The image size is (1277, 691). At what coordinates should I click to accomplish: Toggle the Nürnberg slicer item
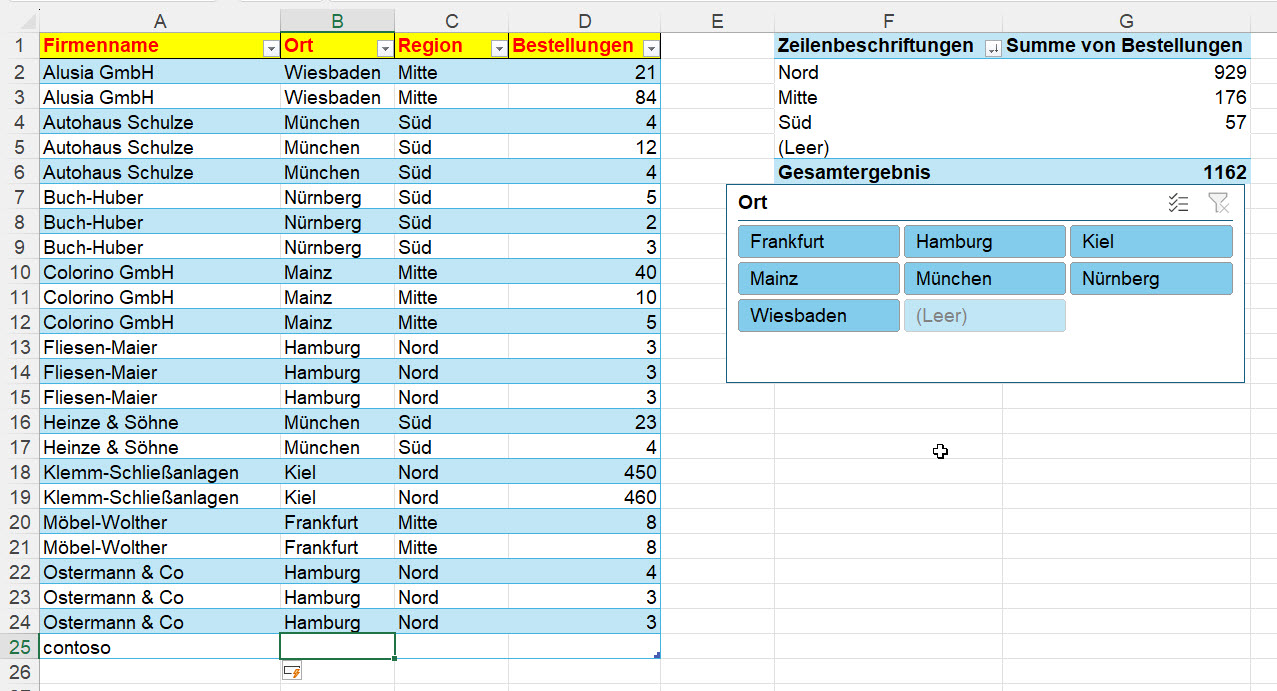pyautogui.click(x=1150, y=279)
